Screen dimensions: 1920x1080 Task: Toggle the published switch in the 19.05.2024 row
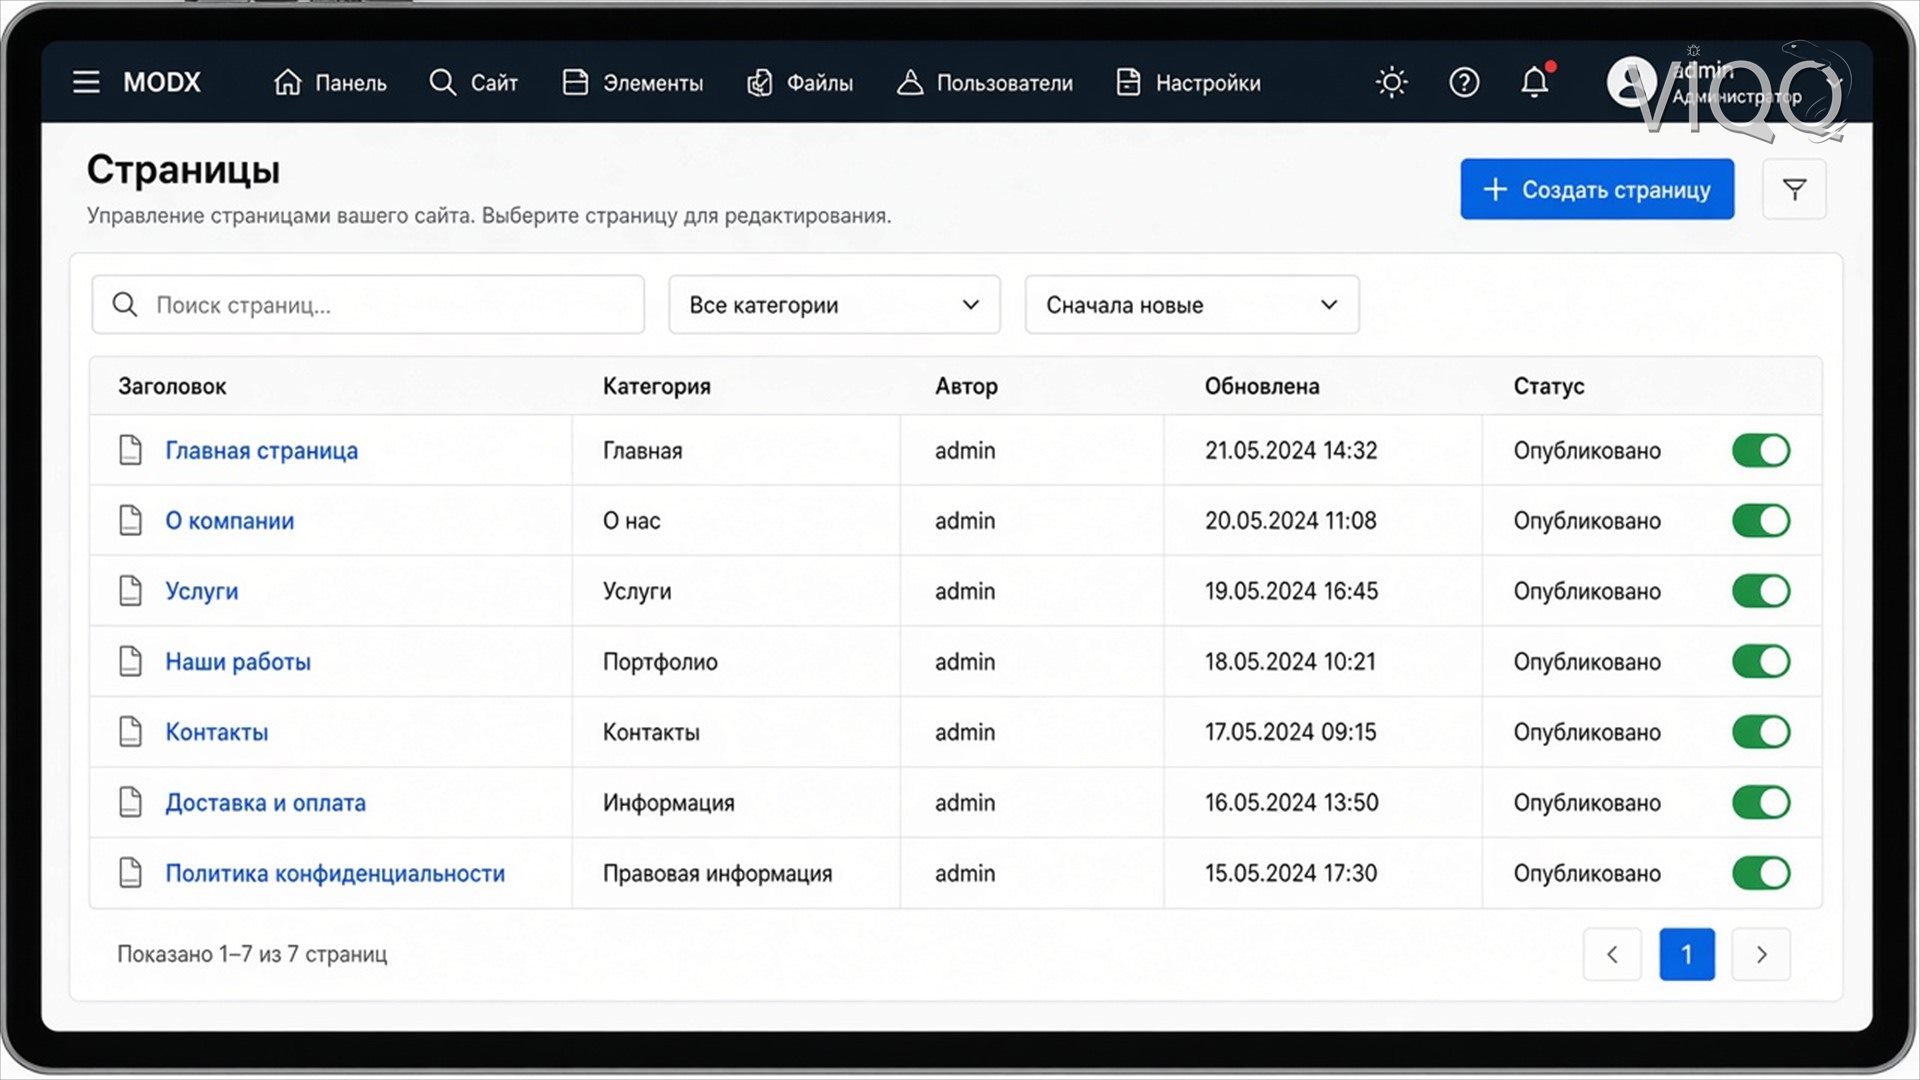(x=1761, y=591)
